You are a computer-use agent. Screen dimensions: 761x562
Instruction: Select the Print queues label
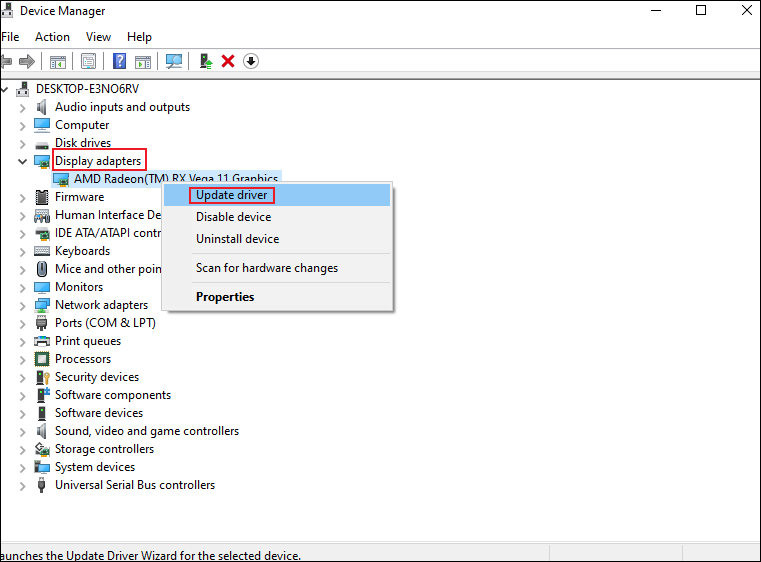click(x=88, y=341)
